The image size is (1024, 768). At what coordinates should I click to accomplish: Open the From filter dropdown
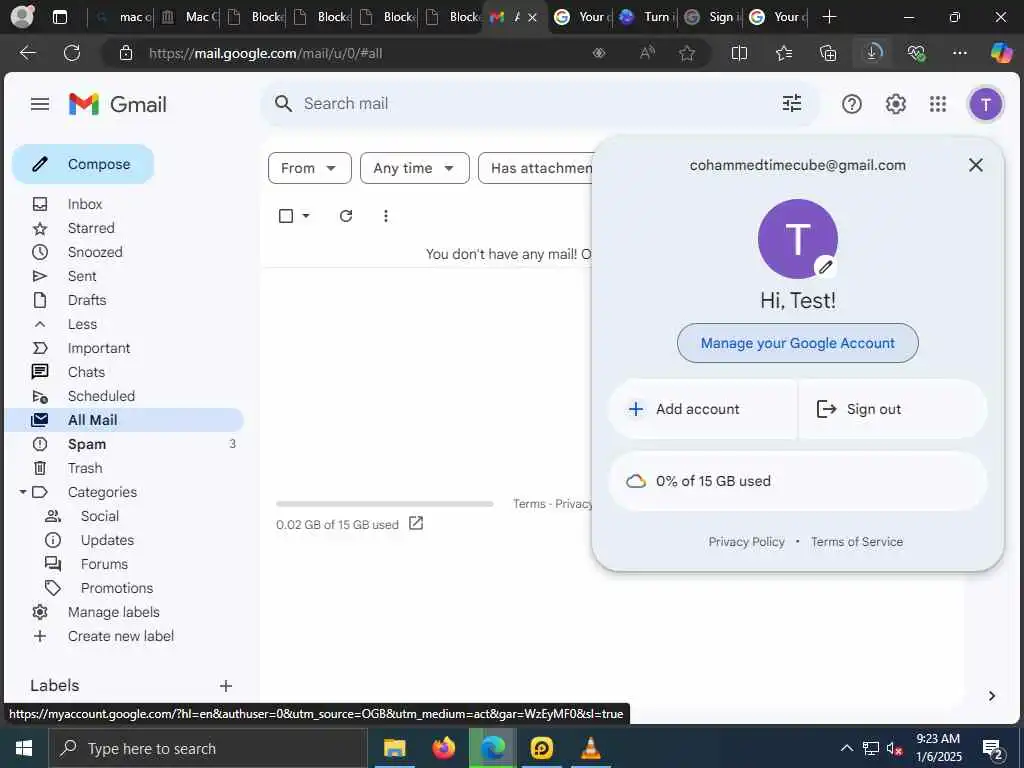point(310,168)
